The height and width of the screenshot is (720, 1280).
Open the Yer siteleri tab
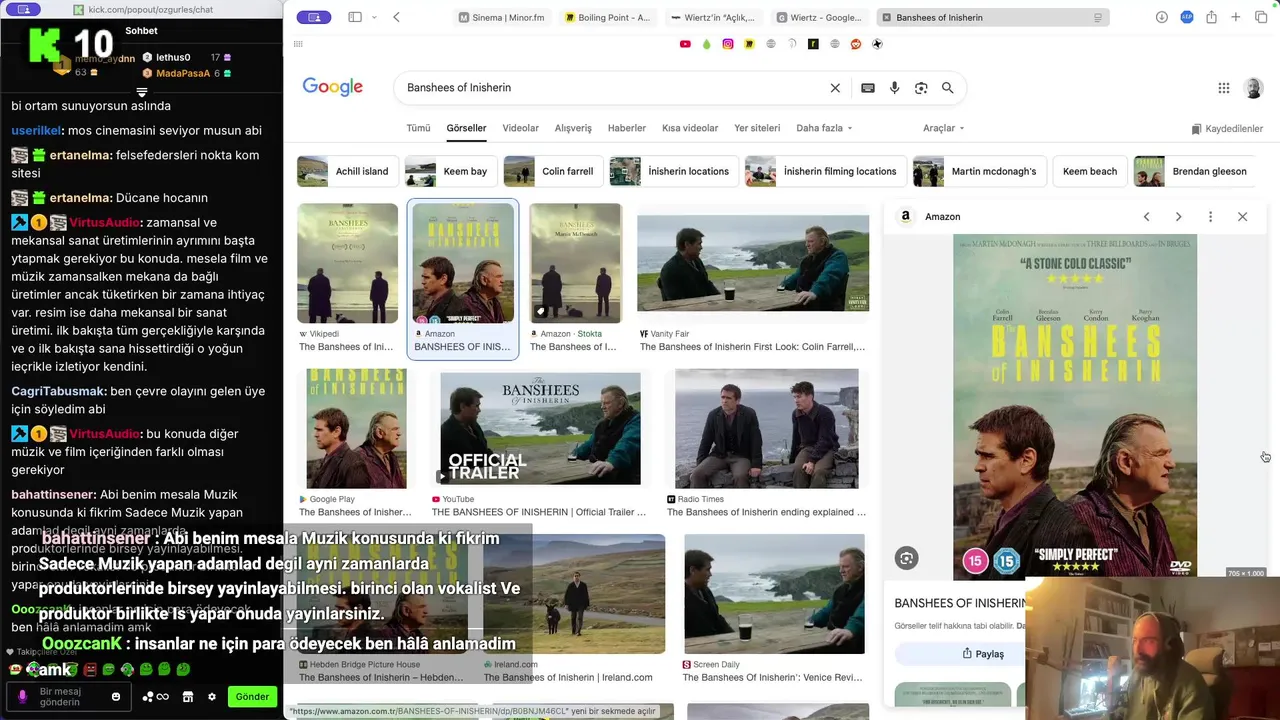pos(757,128)
